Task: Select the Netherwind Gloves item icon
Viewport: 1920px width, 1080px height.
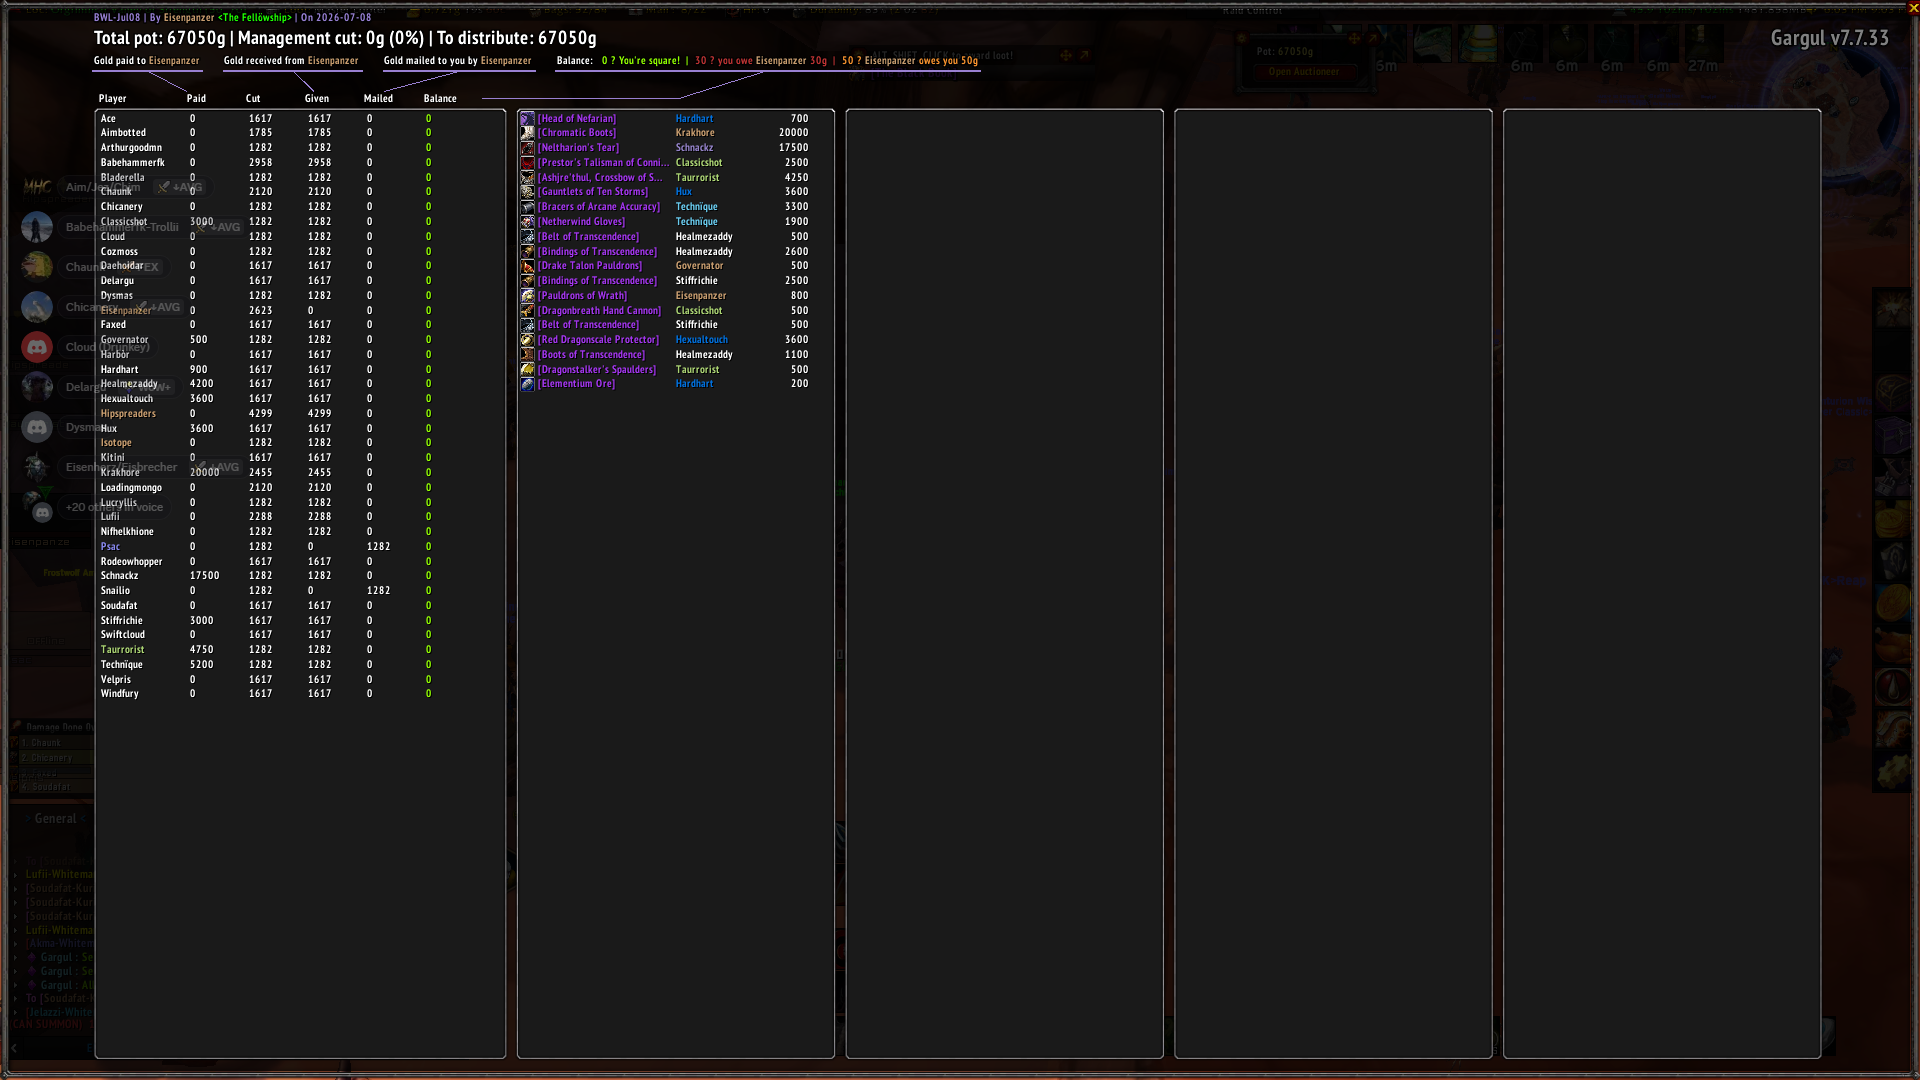Action: tap(527, 222)
